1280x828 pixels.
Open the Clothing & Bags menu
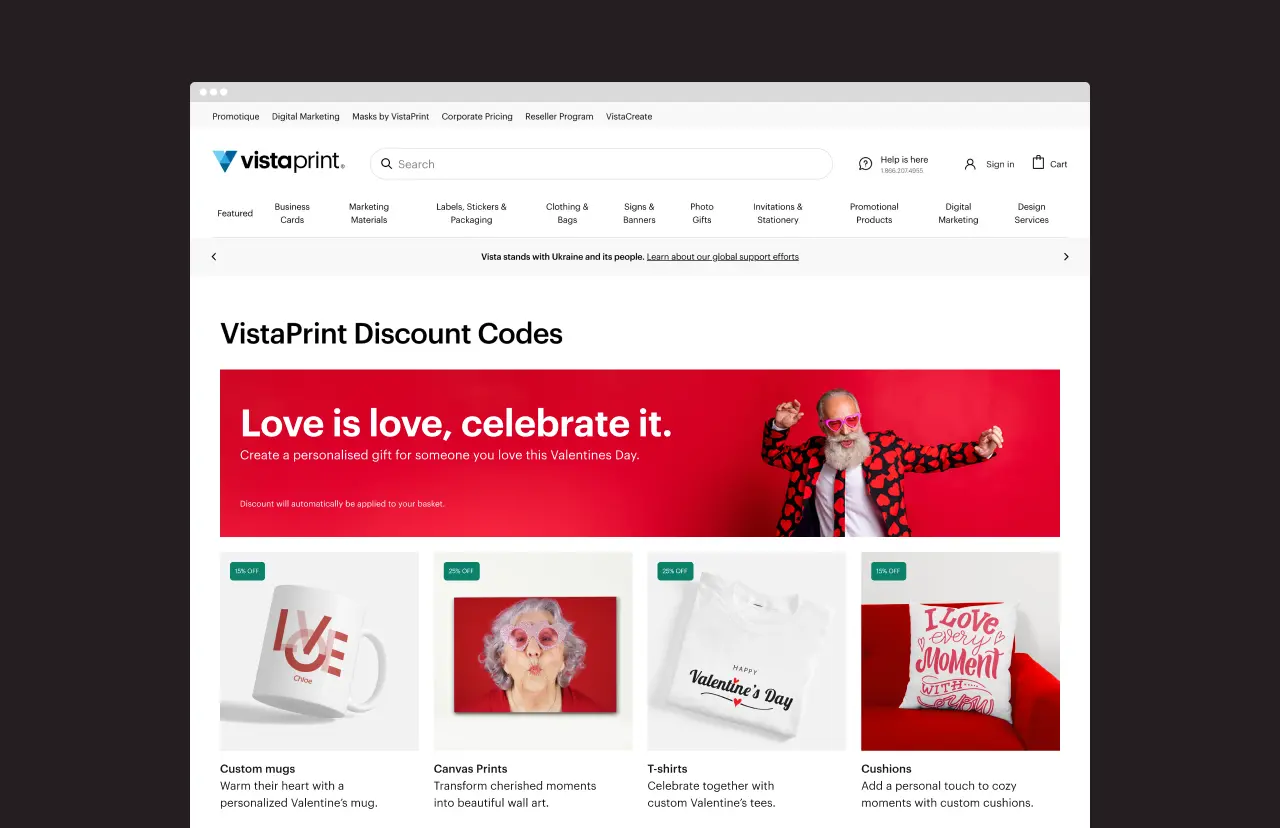tap(567, 213)
